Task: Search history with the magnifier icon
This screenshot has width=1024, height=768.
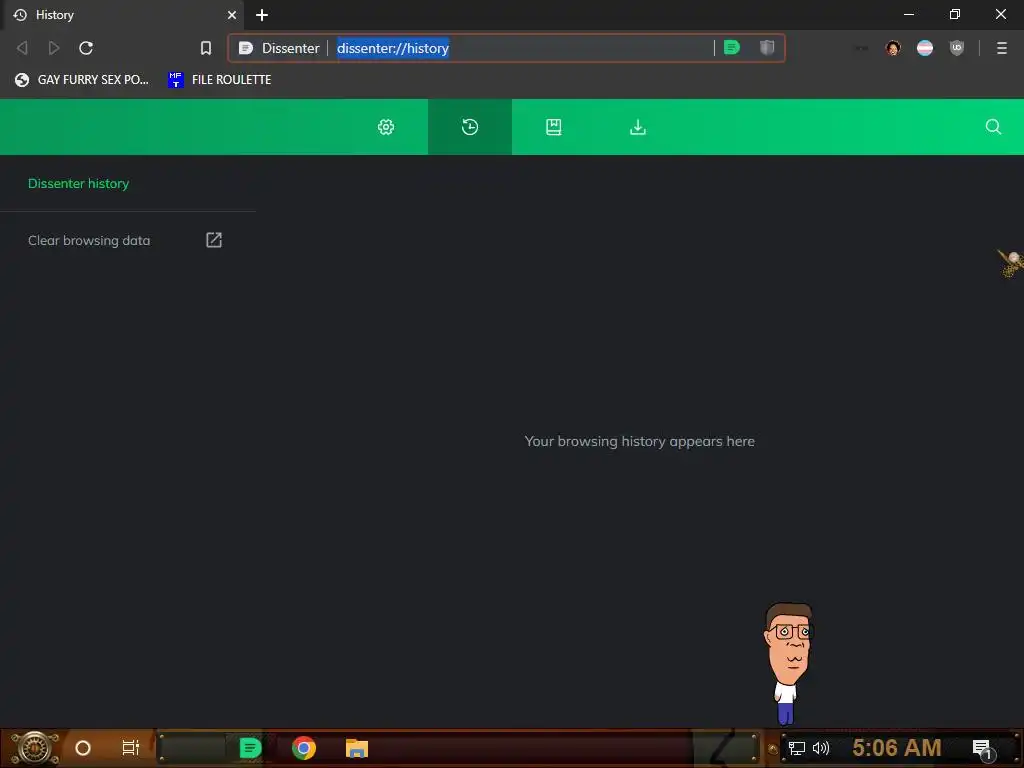Action: coord(993,127)
